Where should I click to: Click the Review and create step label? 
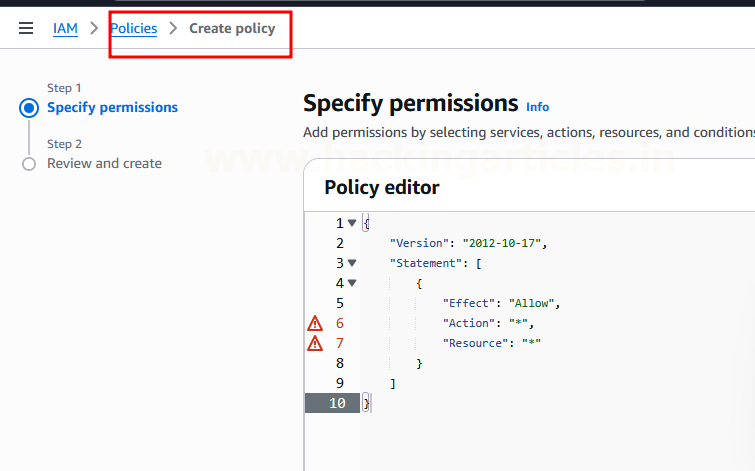[x=104, y=164]
